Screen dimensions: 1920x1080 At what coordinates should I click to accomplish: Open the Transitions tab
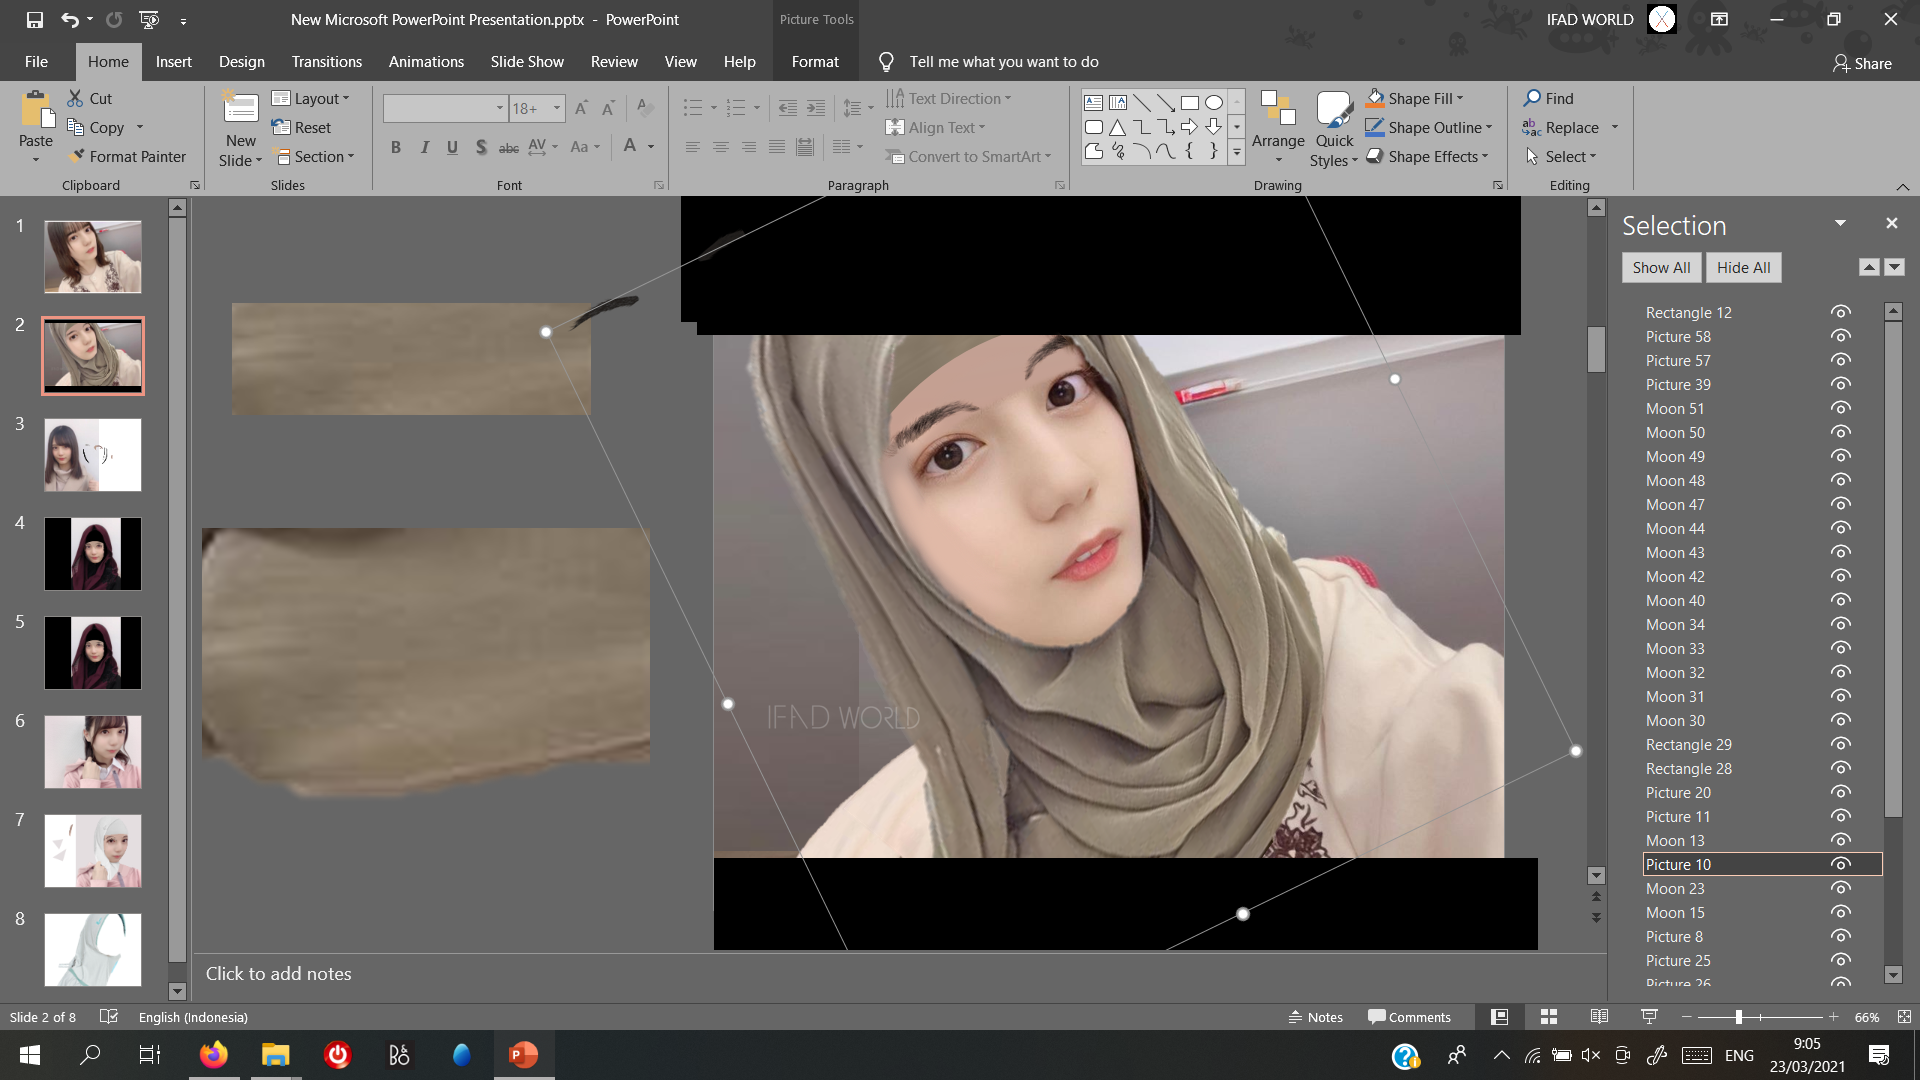[326, 62]
